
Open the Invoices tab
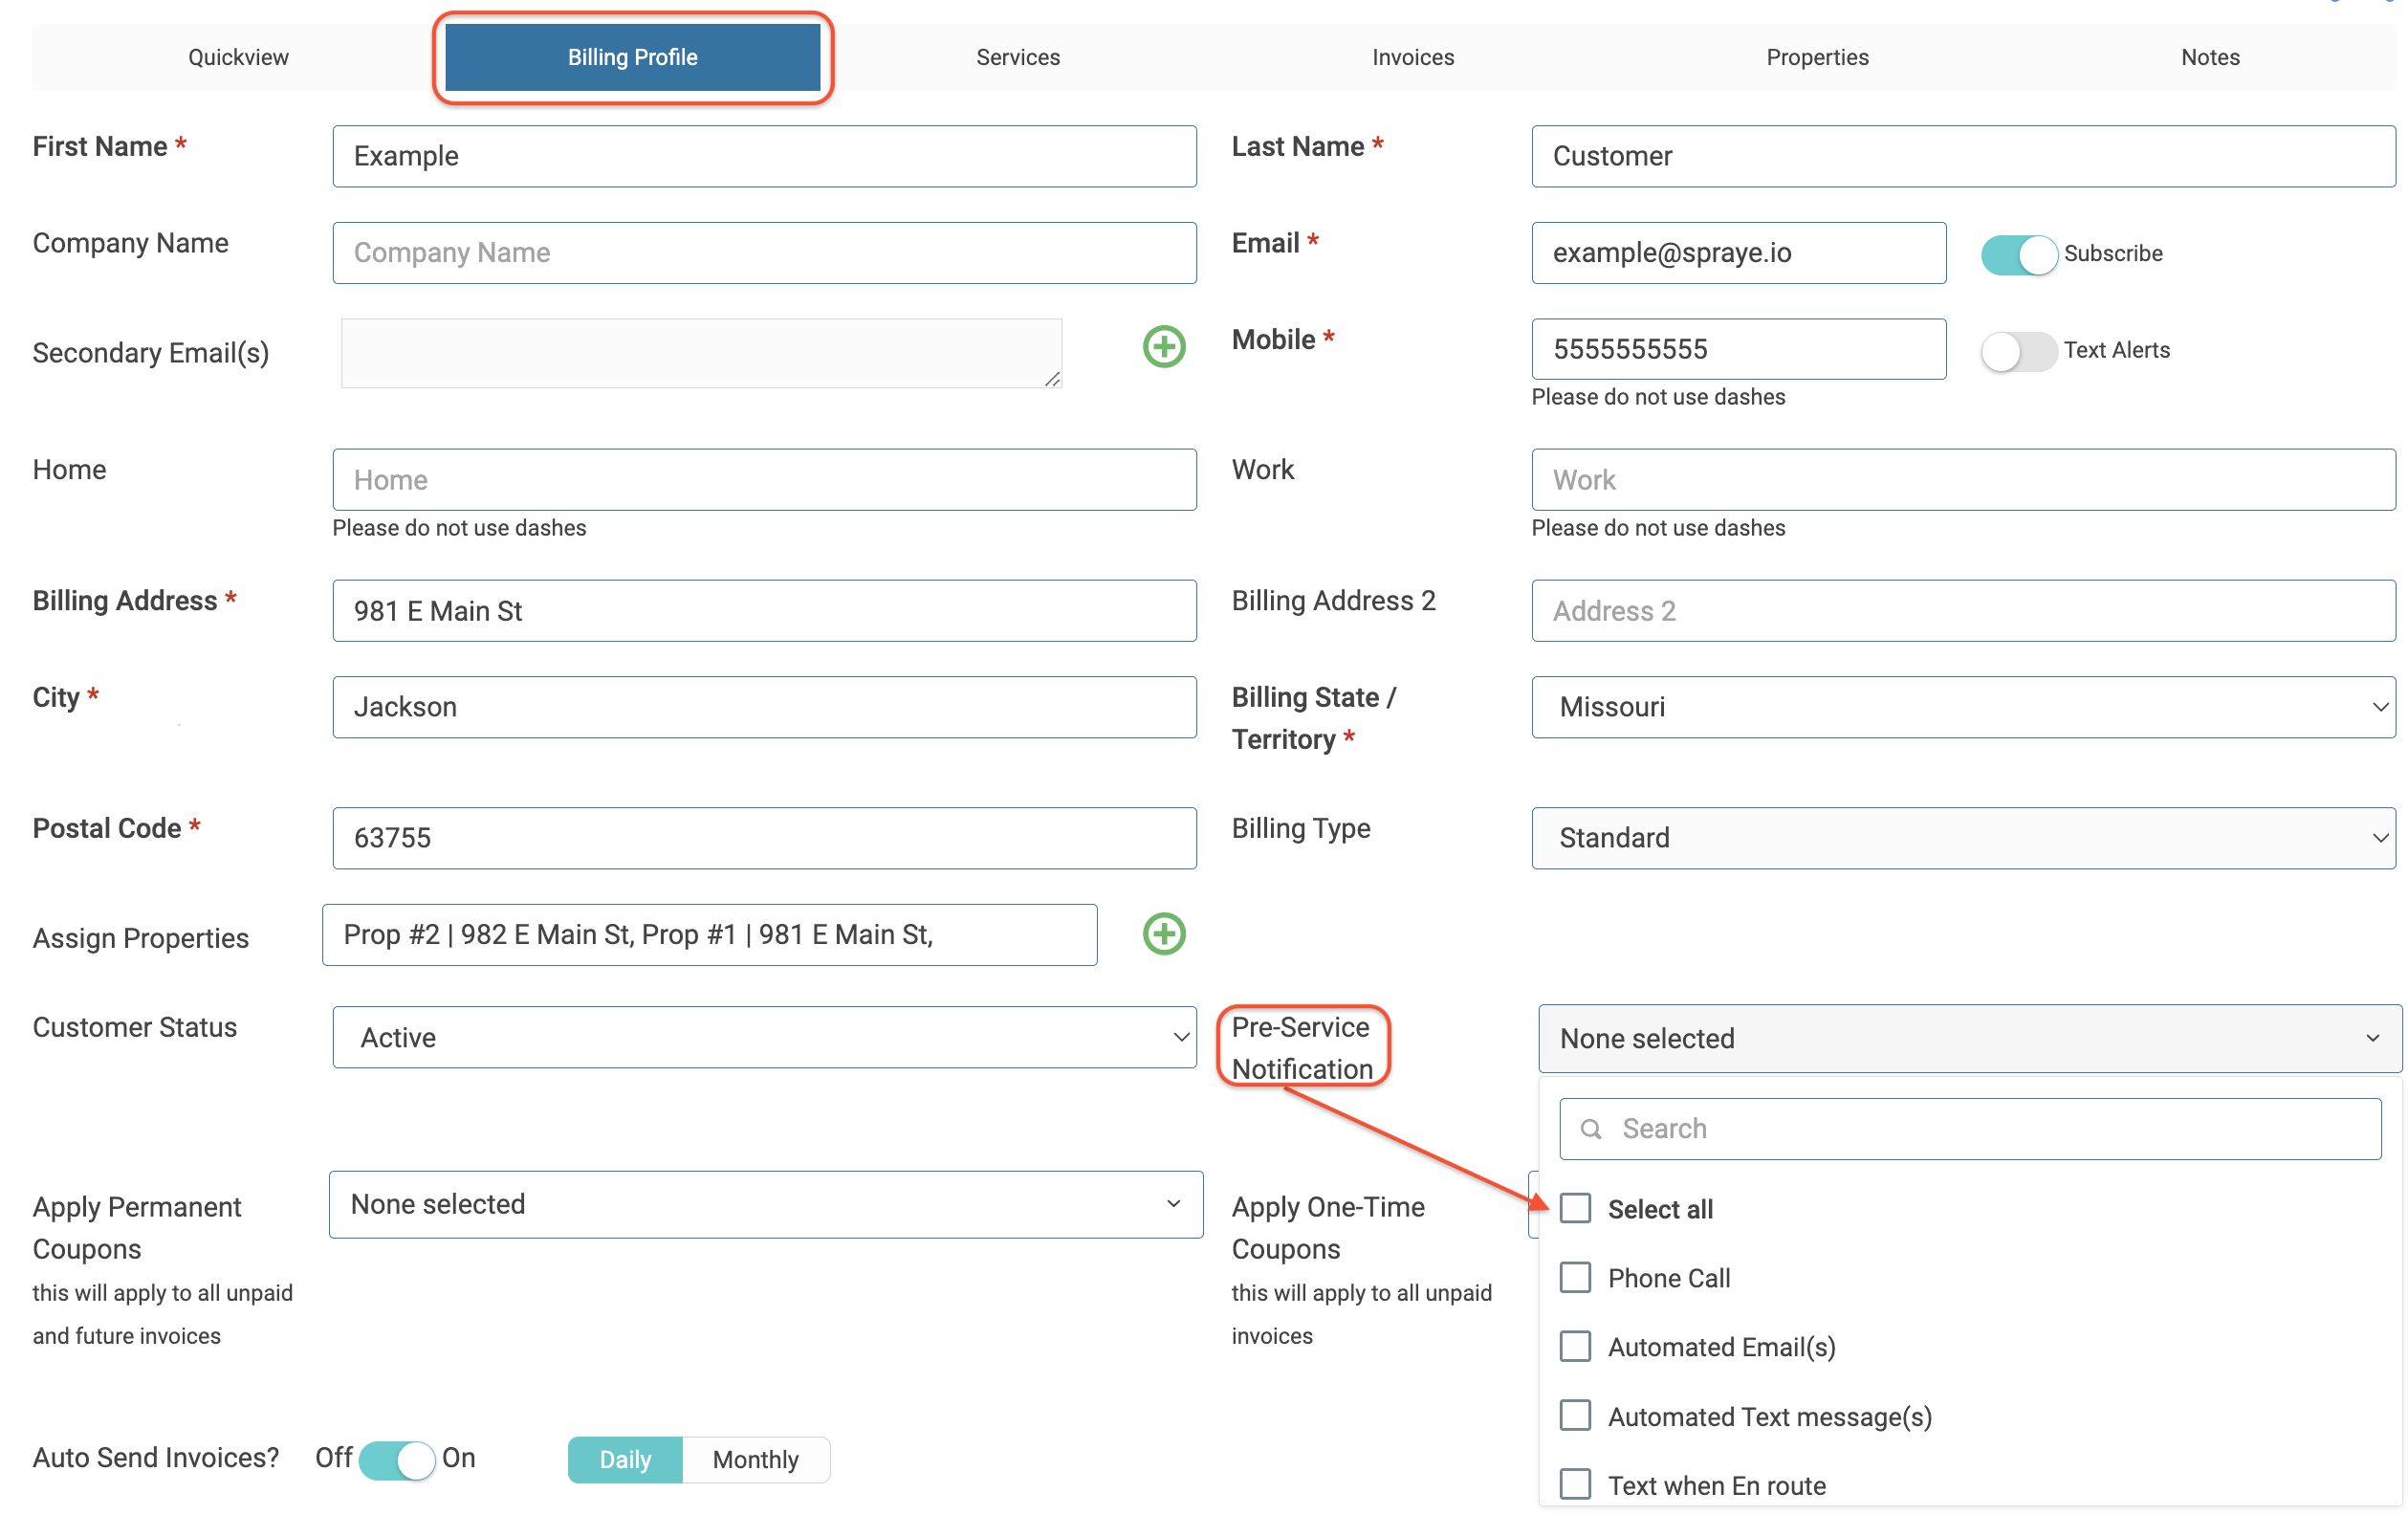(x=1412, y=58)
